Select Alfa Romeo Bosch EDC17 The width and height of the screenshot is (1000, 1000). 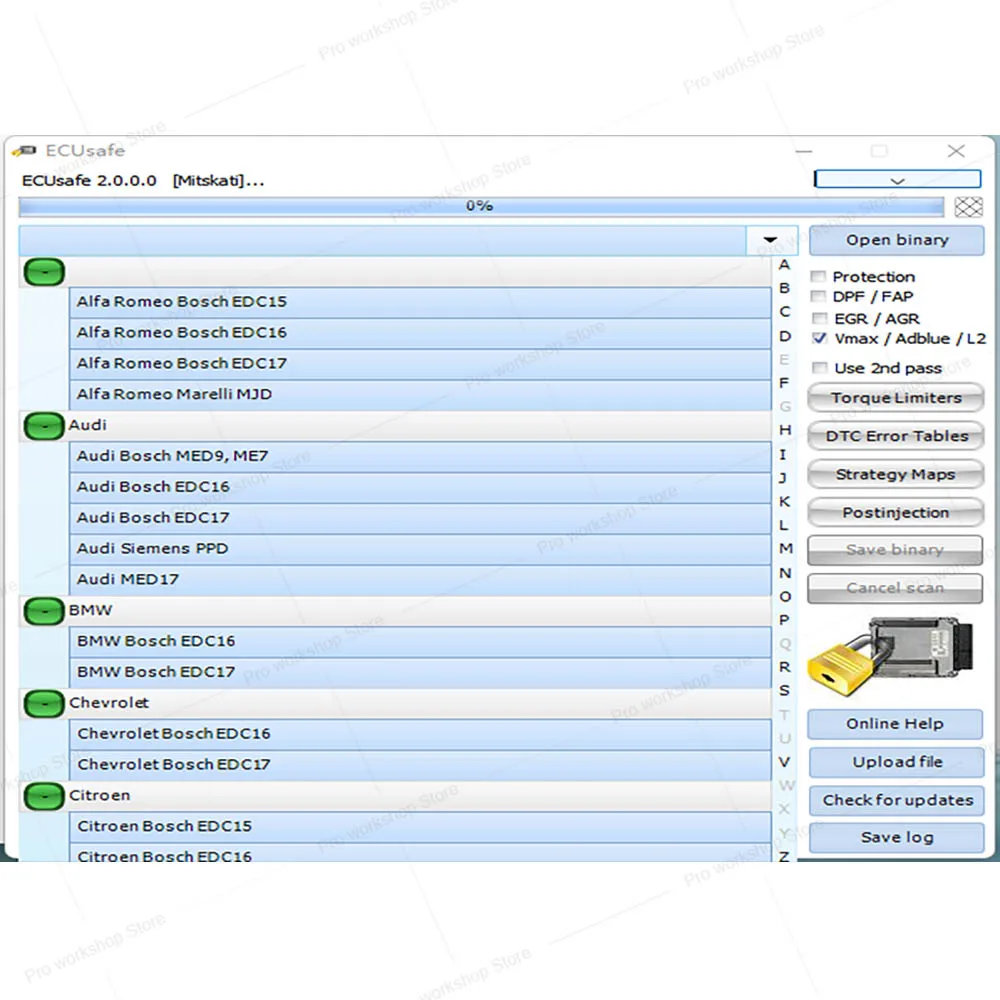pos(420,364)
